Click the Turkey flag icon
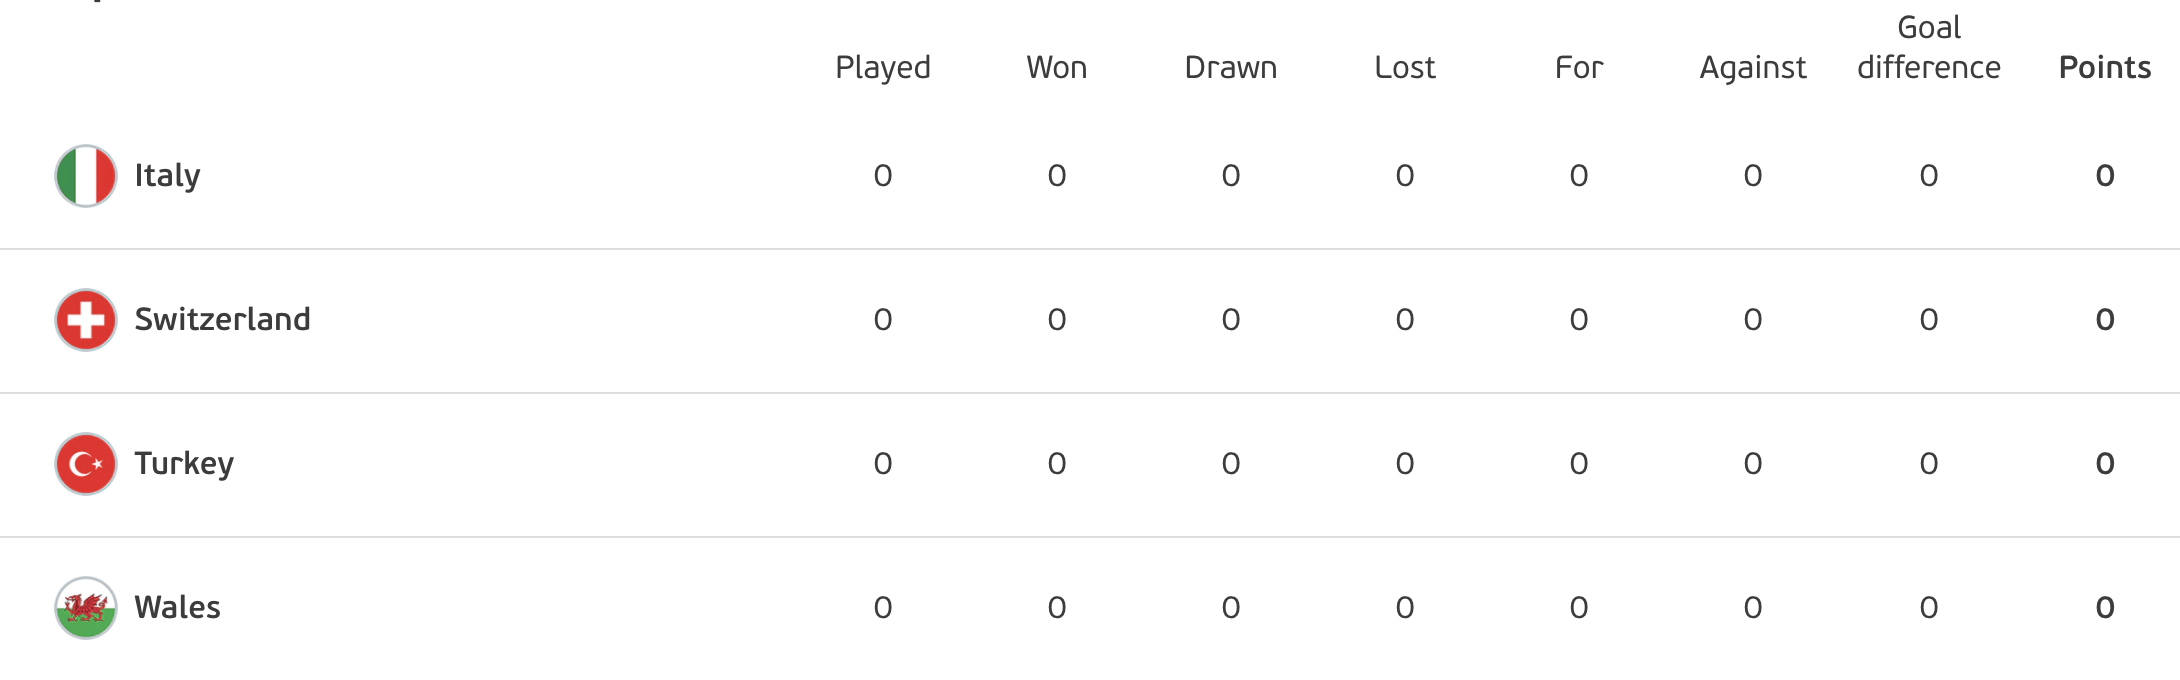 click(86, 464)
